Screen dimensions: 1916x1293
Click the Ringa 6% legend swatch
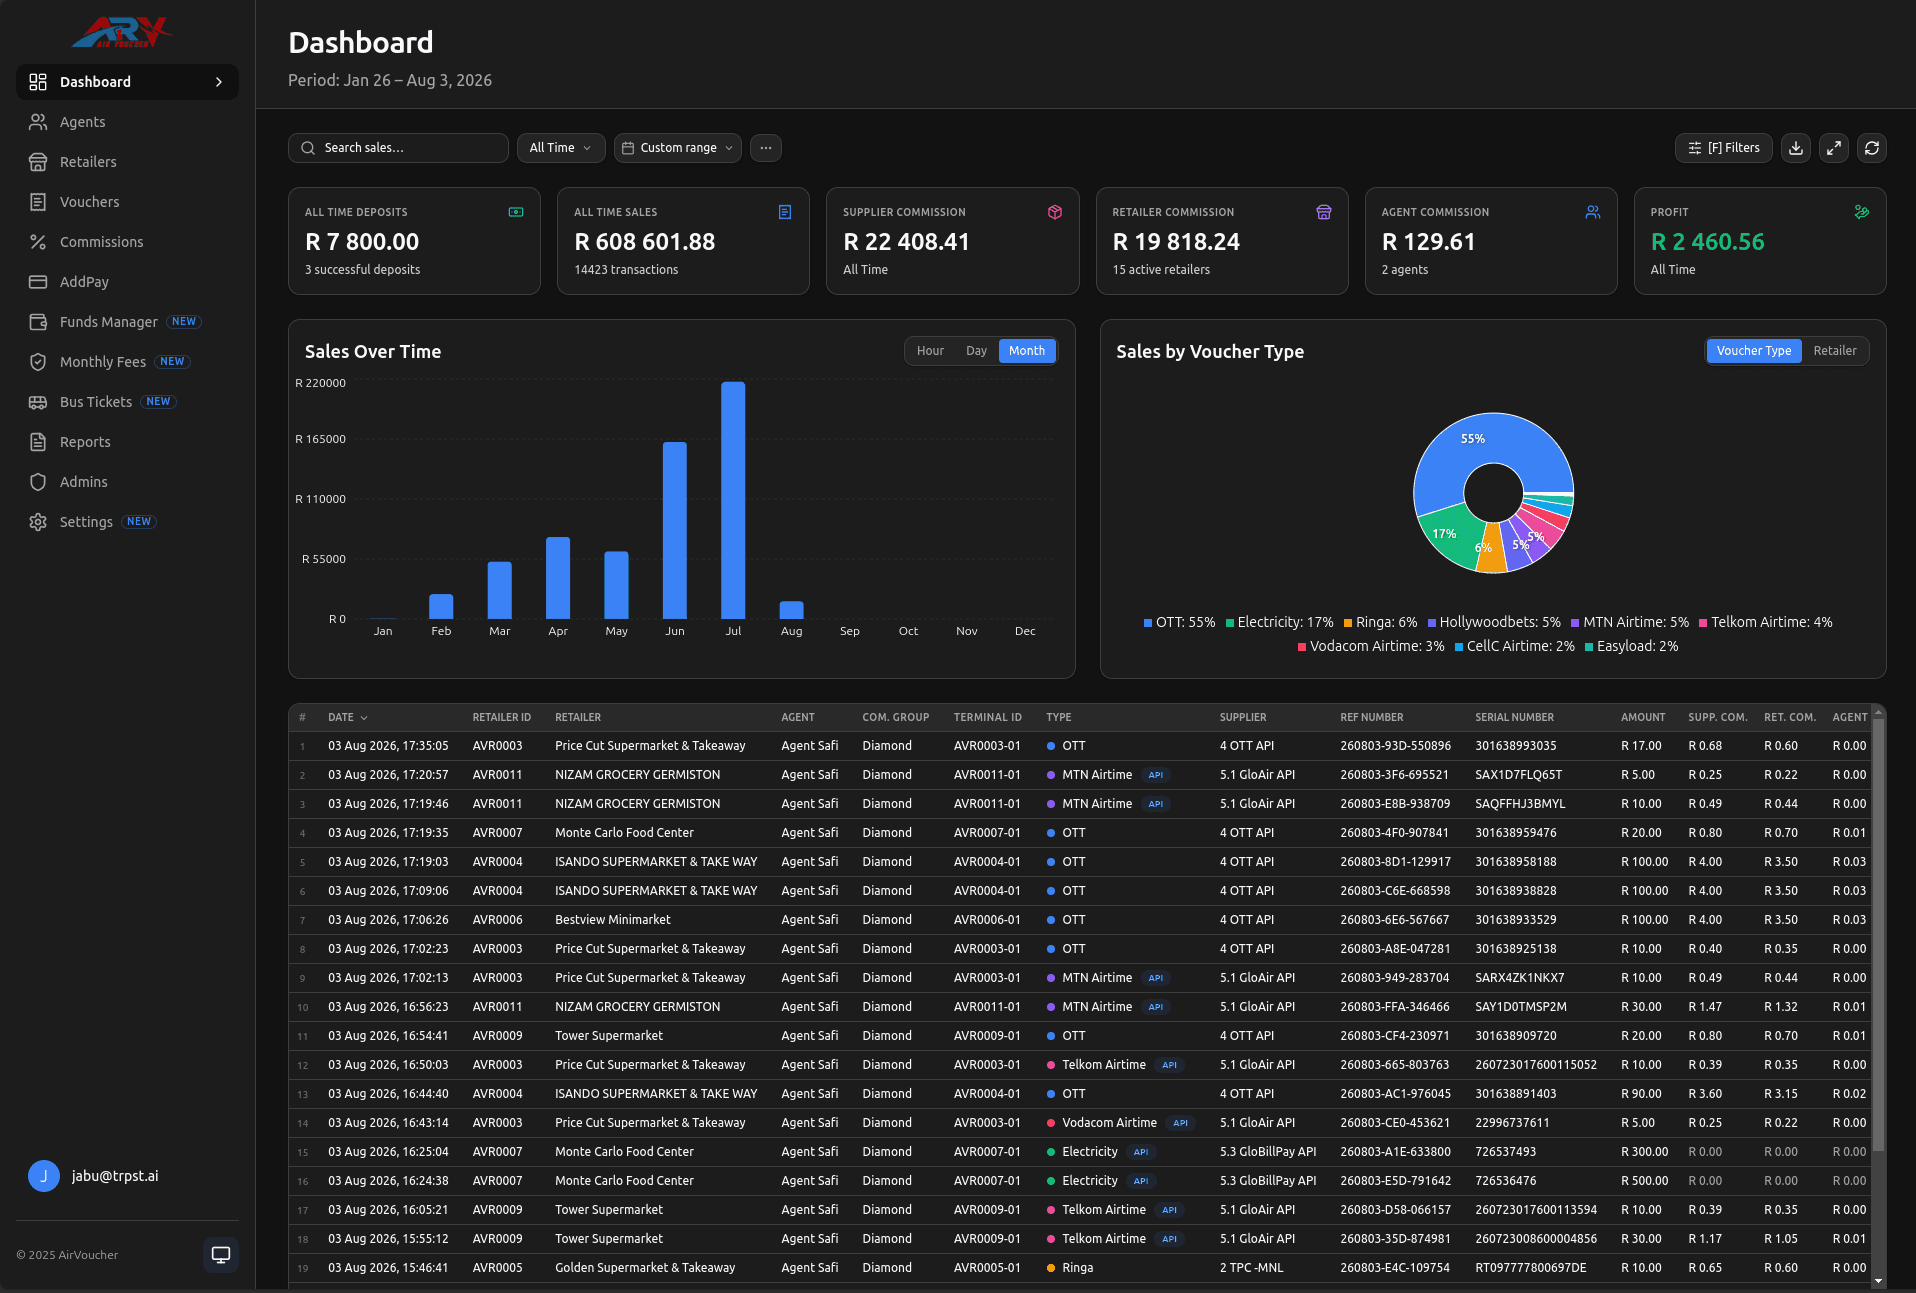tap(1348, 623)
